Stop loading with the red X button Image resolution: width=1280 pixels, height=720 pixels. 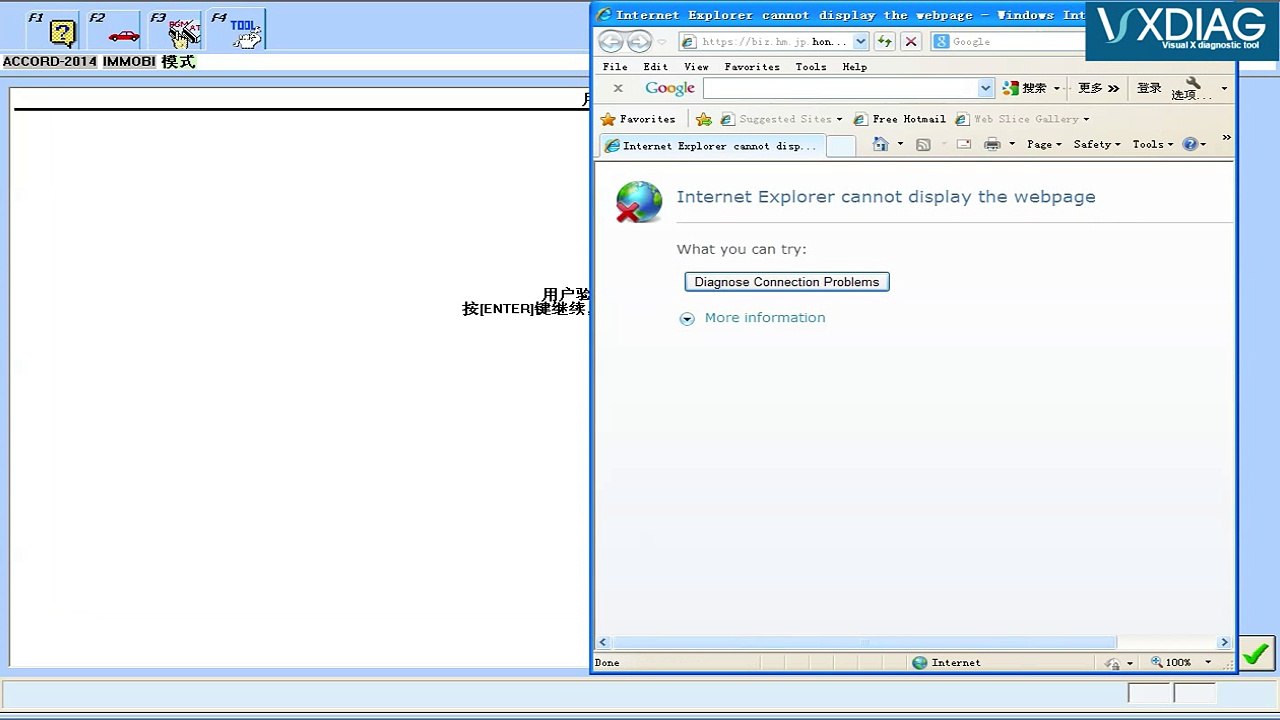coord(911,42)
